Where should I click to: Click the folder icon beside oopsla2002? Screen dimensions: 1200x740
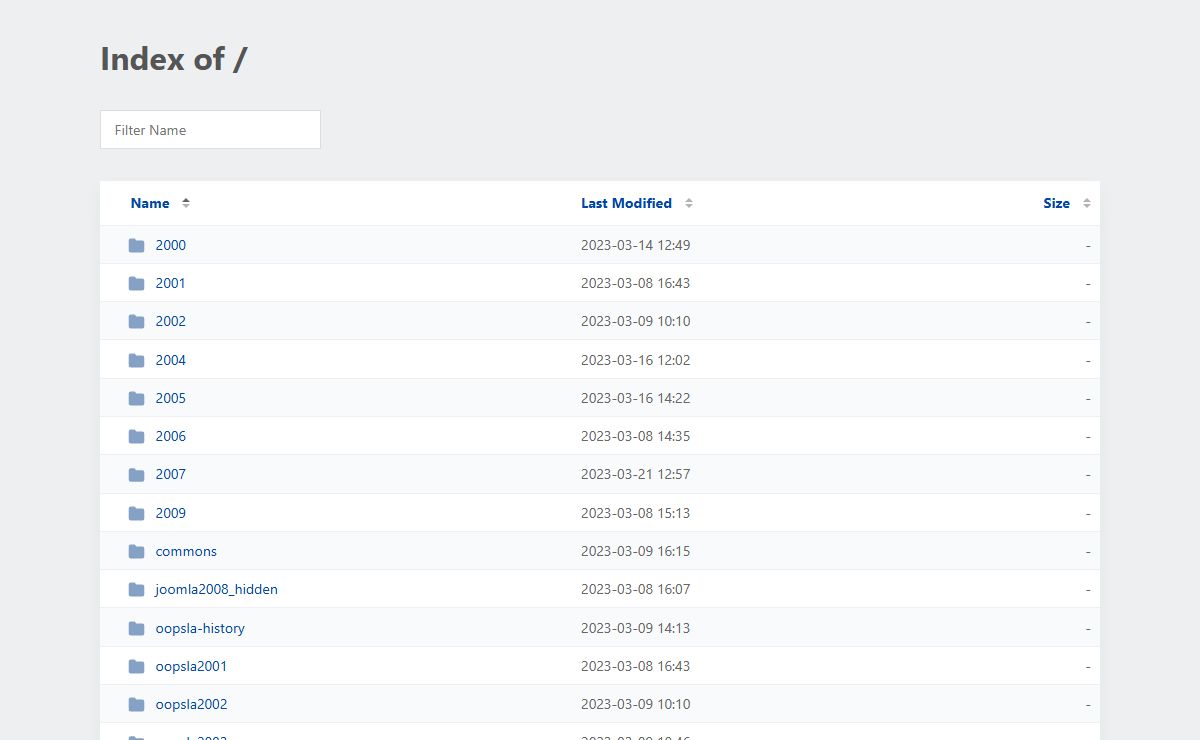[136, 705]
